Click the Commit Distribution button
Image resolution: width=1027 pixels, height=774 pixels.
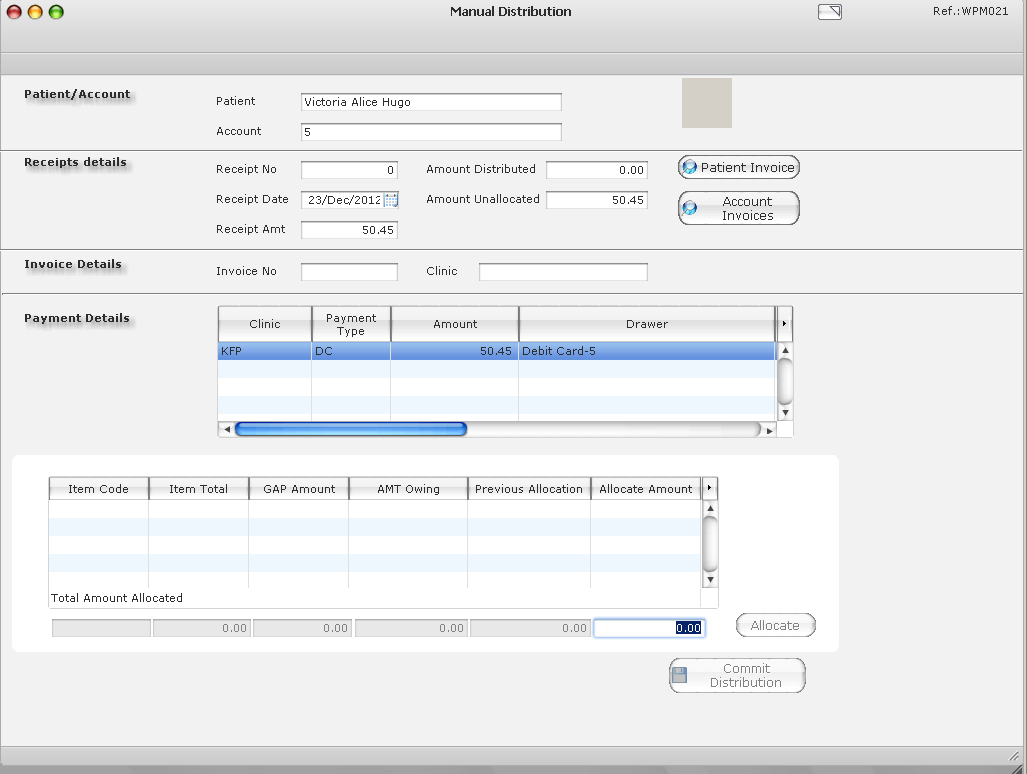click(x=738, y=675)
